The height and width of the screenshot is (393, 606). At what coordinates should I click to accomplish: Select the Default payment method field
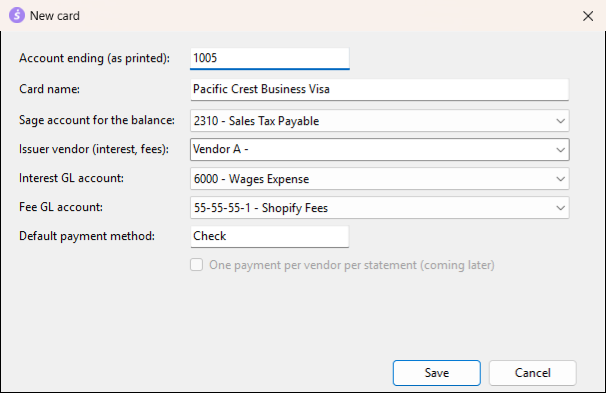tap(270, 236)
